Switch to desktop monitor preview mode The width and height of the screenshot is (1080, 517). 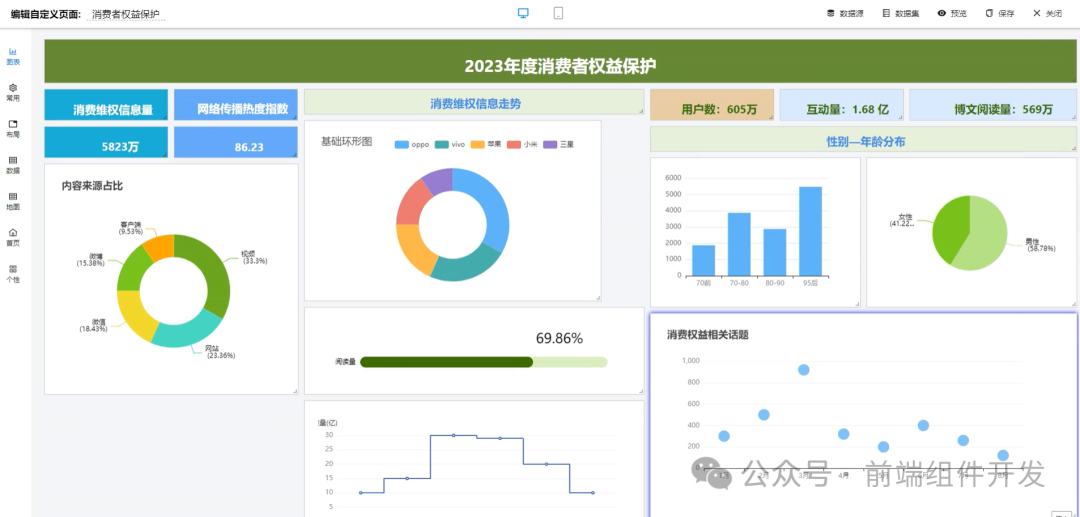(523, 13)
